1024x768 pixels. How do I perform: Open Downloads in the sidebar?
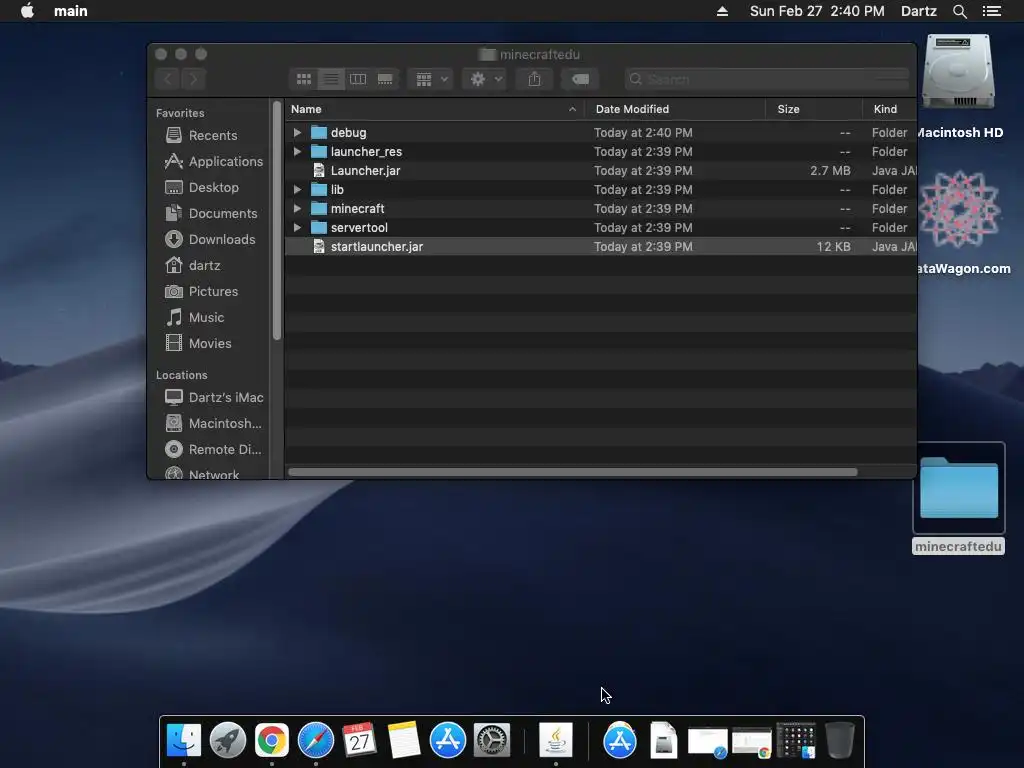point(210,239)
